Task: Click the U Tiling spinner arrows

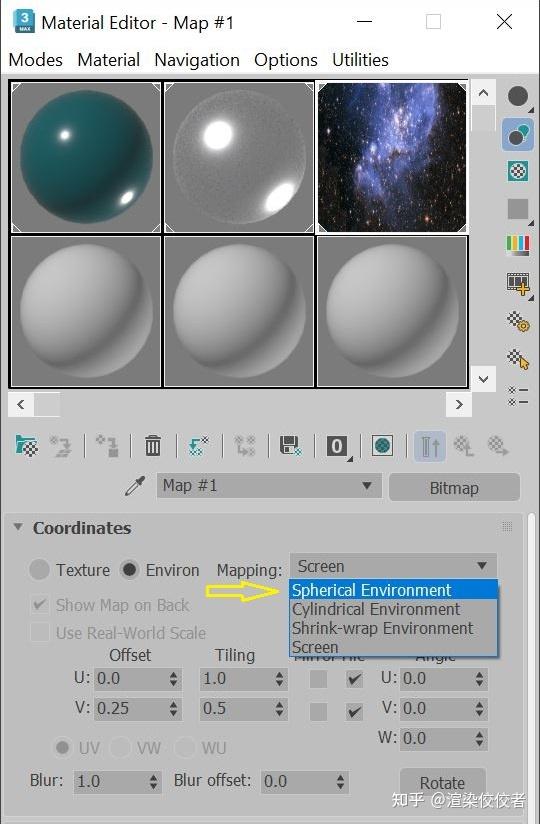Action: pyautogui.click(x=279, y=679)
